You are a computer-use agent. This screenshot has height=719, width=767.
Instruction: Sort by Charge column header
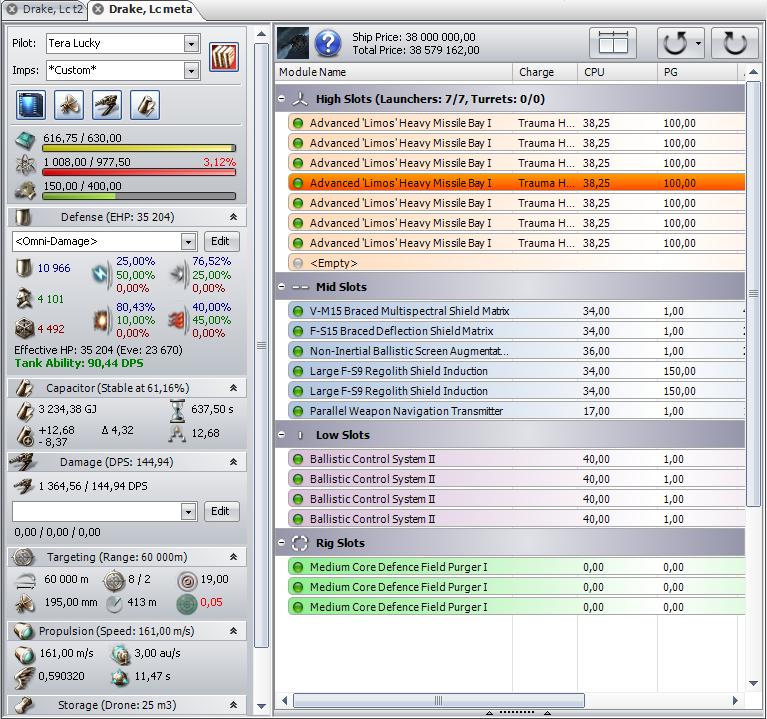point(545,72)
